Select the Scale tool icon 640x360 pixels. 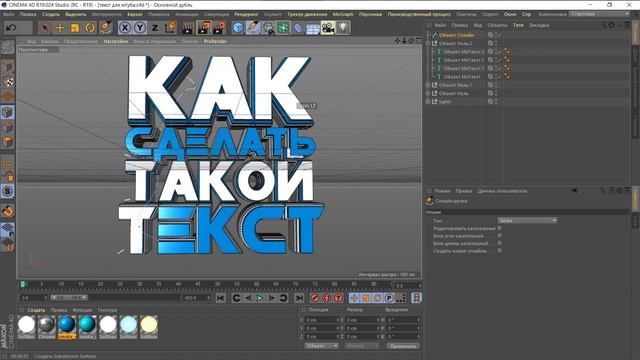click(75, 28)
